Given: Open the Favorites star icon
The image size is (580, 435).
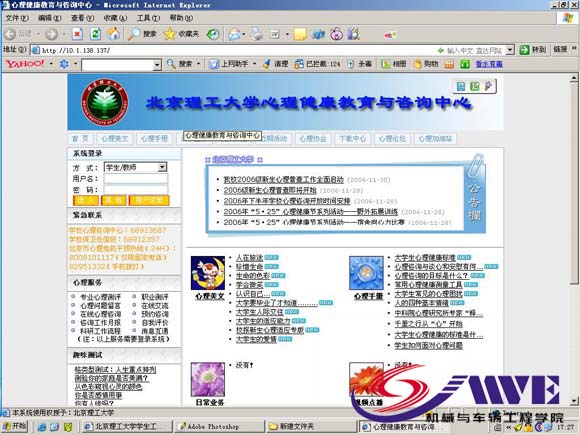Looking at the screenshot, I should click(x=170, y=34).
